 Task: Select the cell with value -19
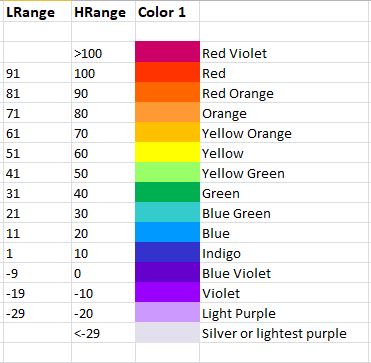pos(37,292)
